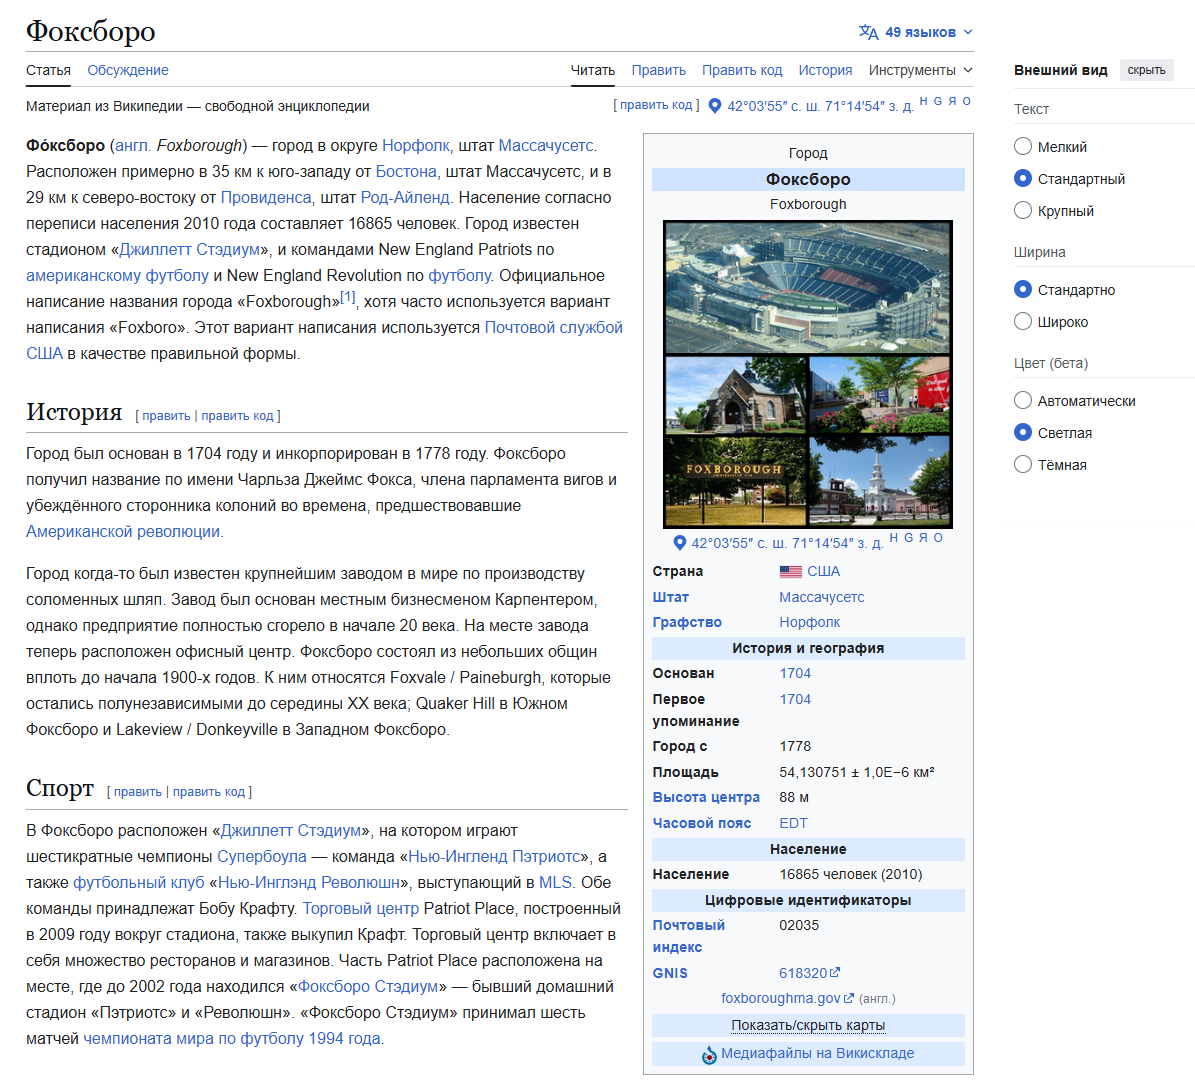1195x1087 pixels.
Task: Select Светлая color theme
Action: (1023, 433)
